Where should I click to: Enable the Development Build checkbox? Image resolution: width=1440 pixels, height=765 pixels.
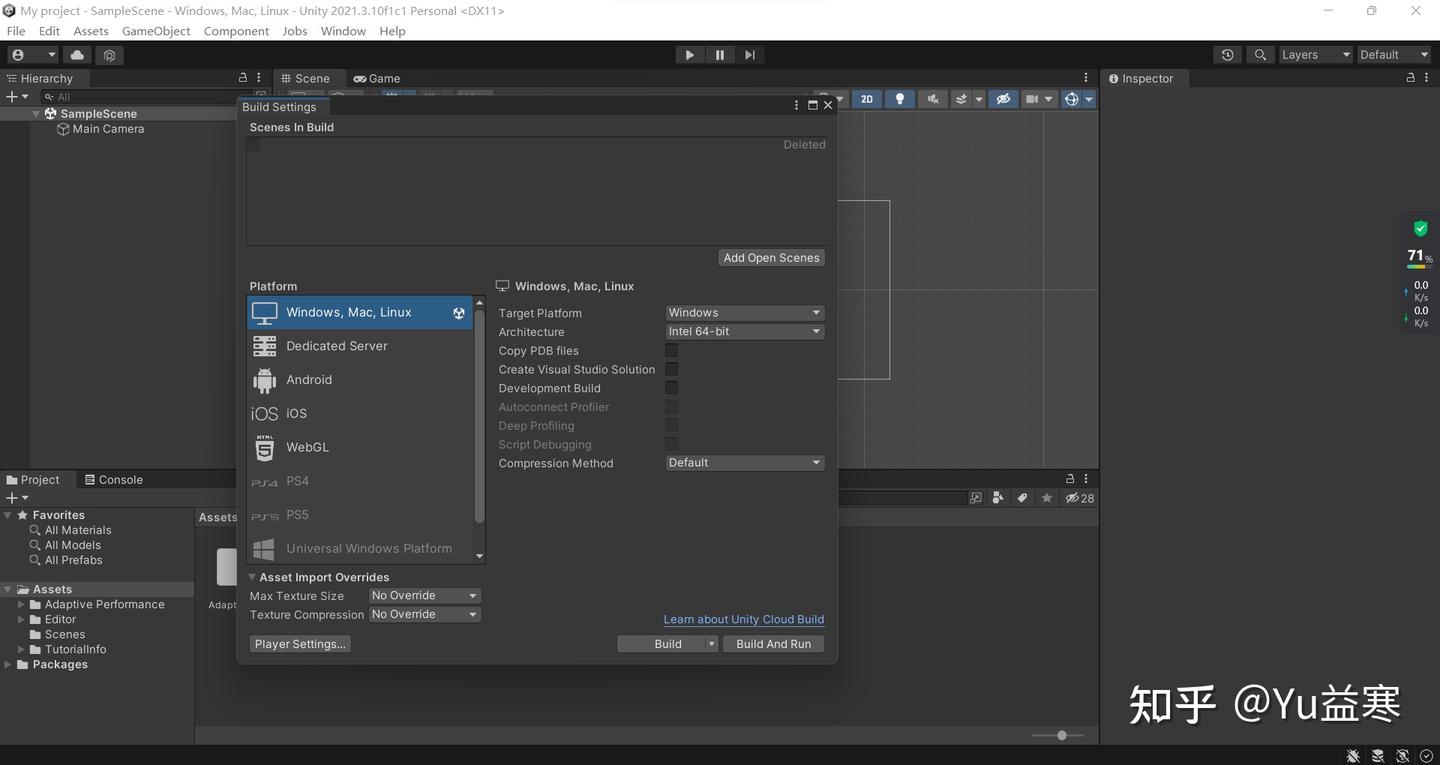[671, 387]
